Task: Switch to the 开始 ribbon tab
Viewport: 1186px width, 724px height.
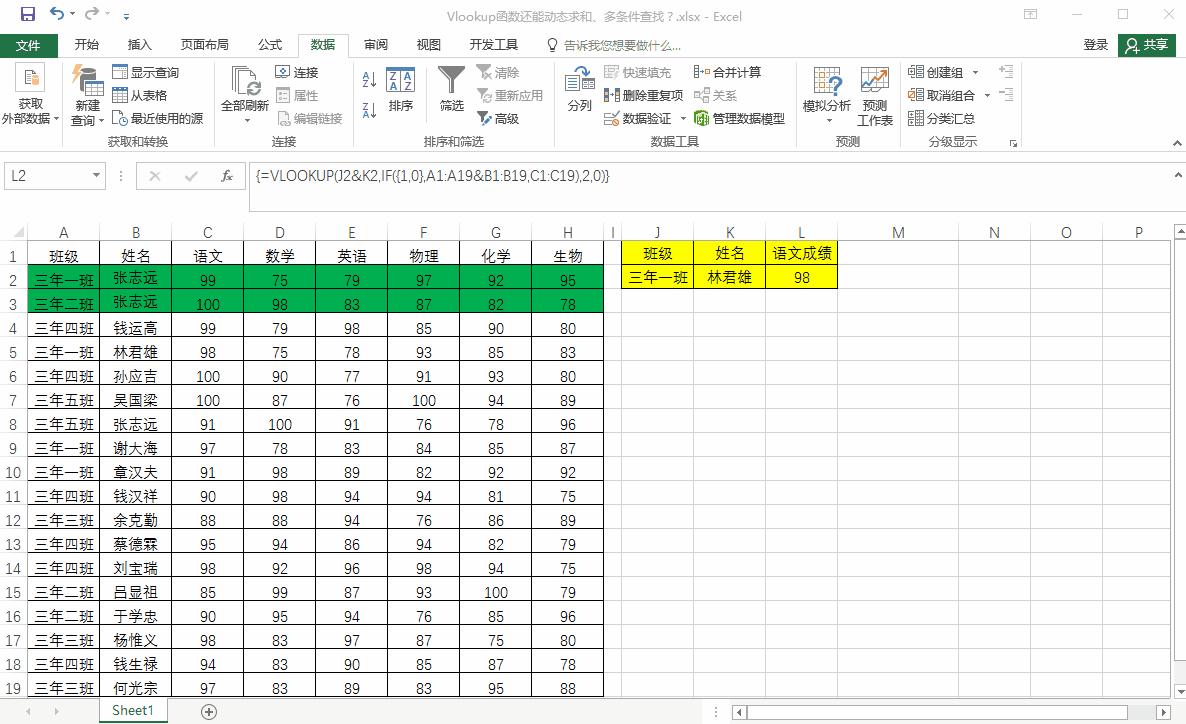Action: click(x=85, y=44)
